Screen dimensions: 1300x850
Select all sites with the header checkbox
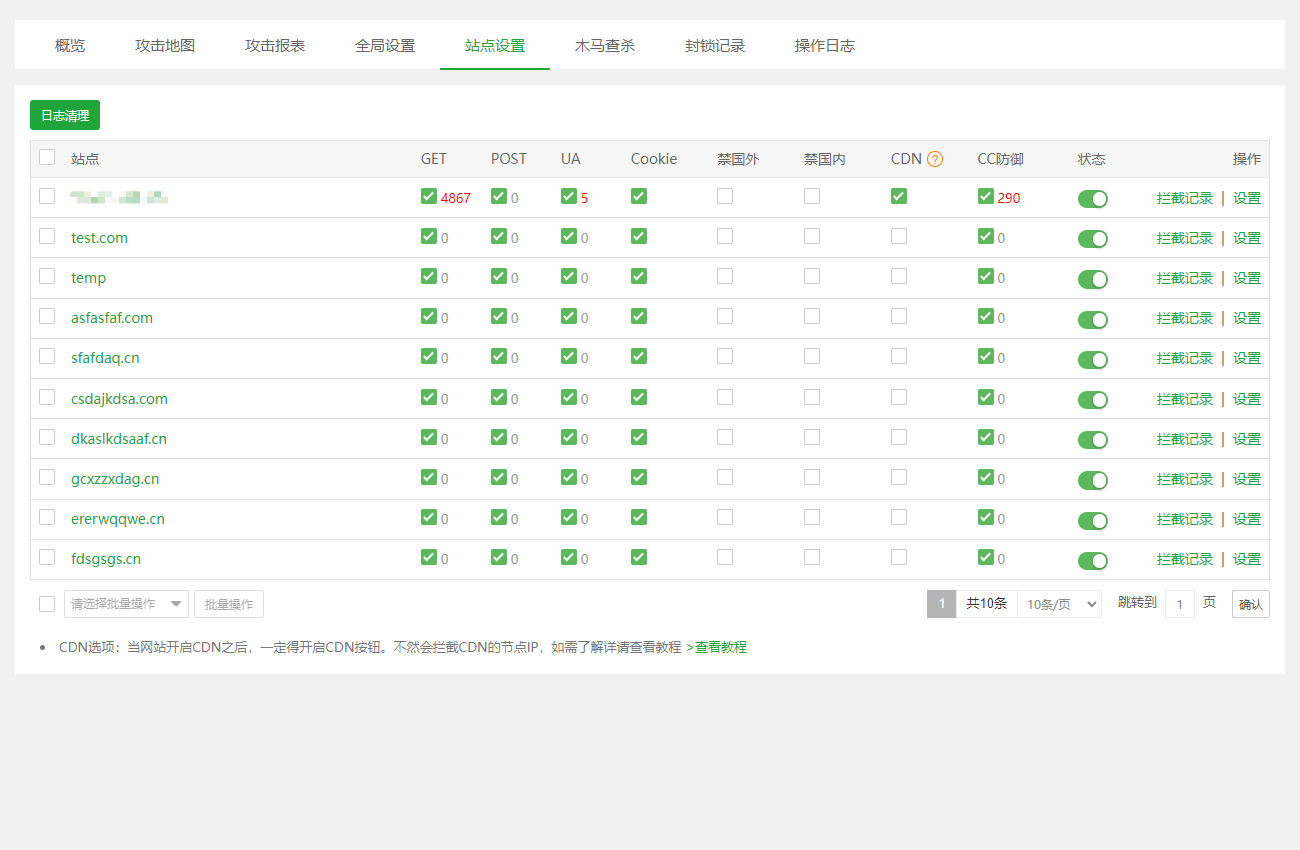pyautogui.click(x=47, y=157)
